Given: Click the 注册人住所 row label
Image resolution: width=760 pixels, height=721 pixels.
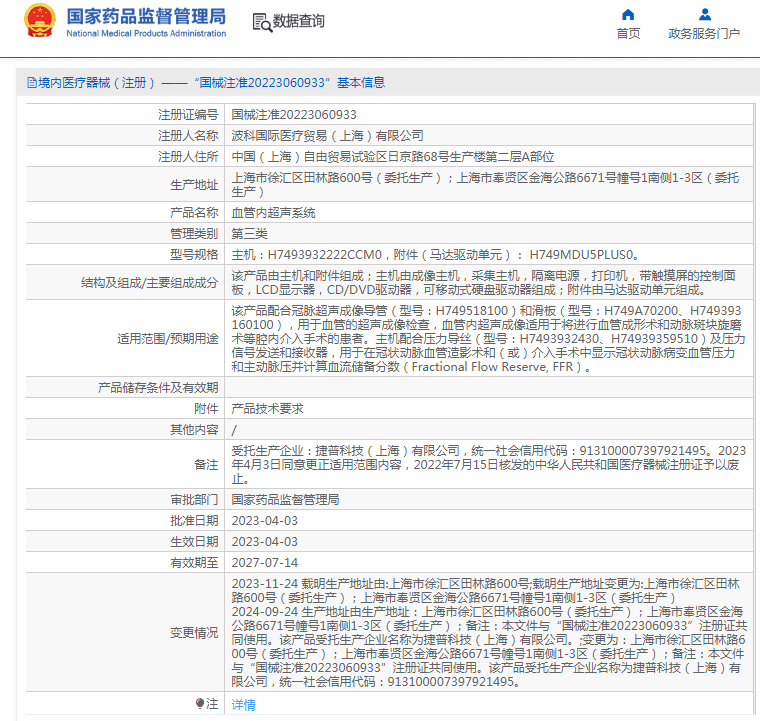Looking at the screenshot, I should click(188, 157).
